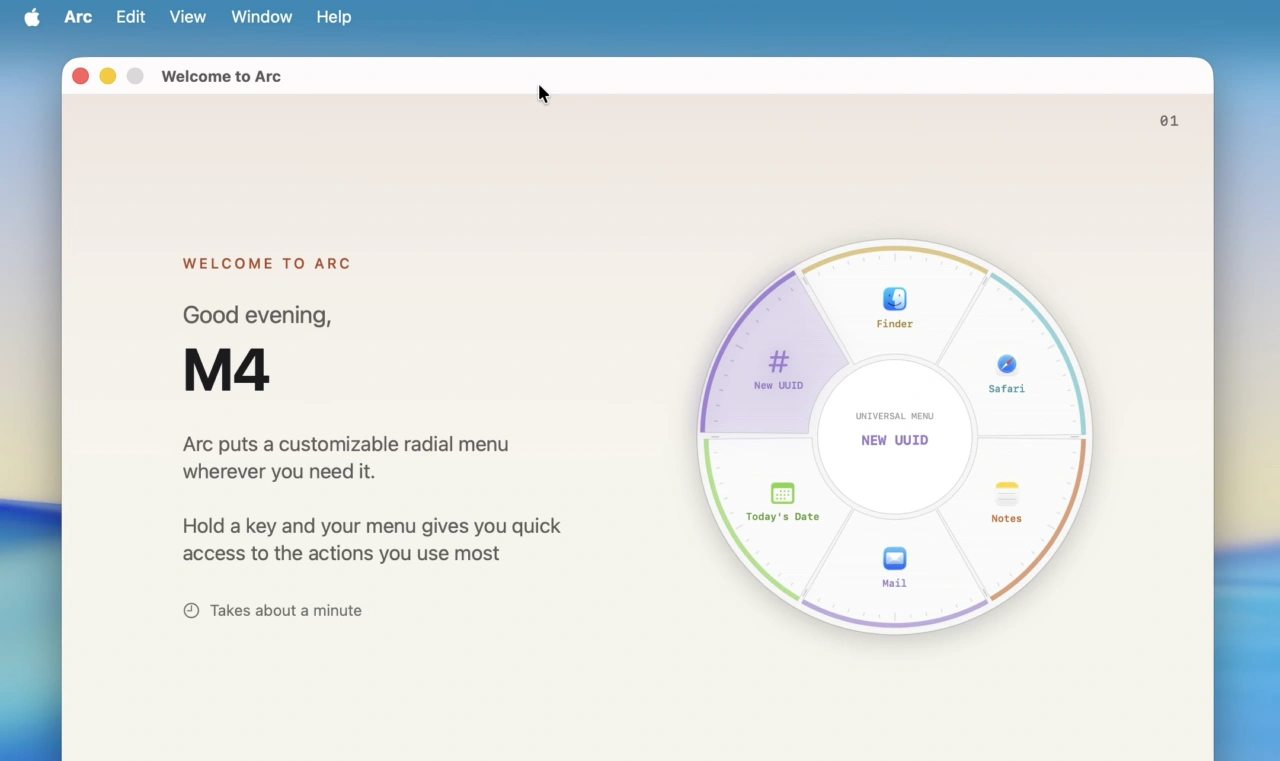Open the Help menu

334,17
